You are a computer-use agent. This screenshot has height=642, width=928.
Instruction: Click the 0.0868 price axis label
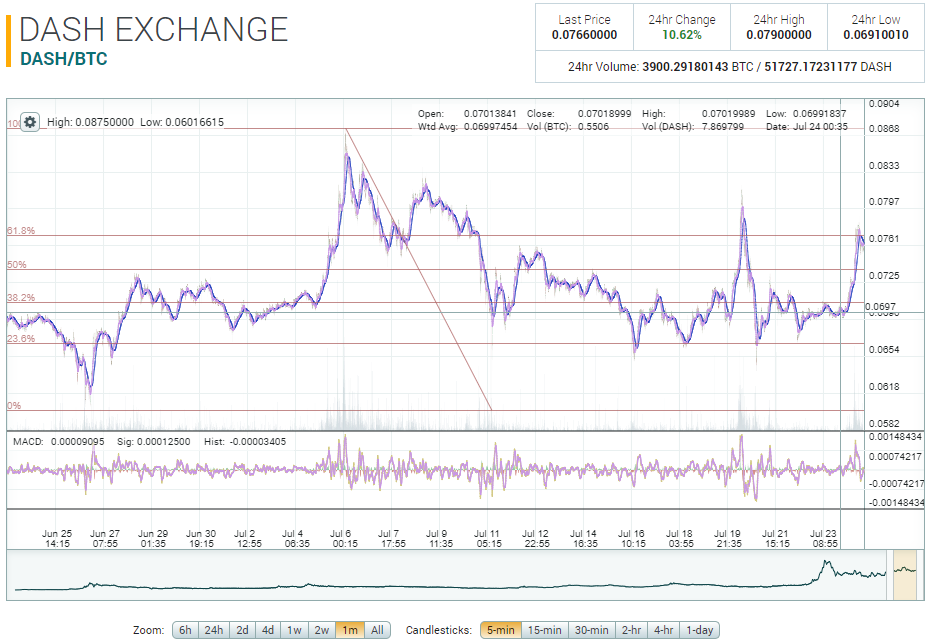pos(884,128)
